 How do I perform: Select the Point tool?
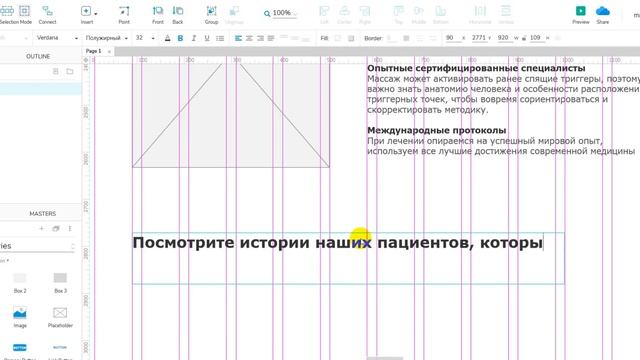[124, 14]
